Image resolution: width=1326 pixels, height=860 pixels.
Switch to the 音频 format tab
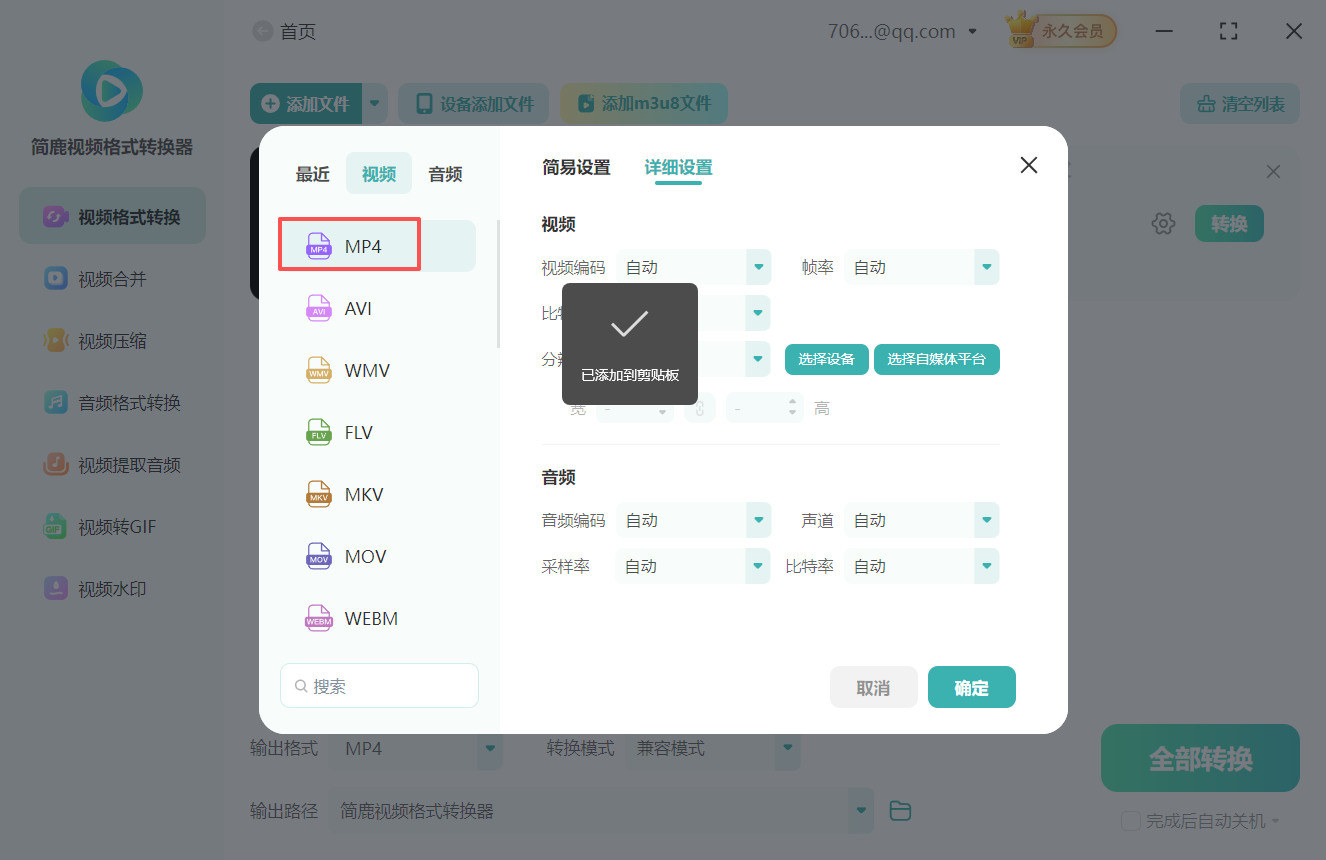tap(444, 173)
